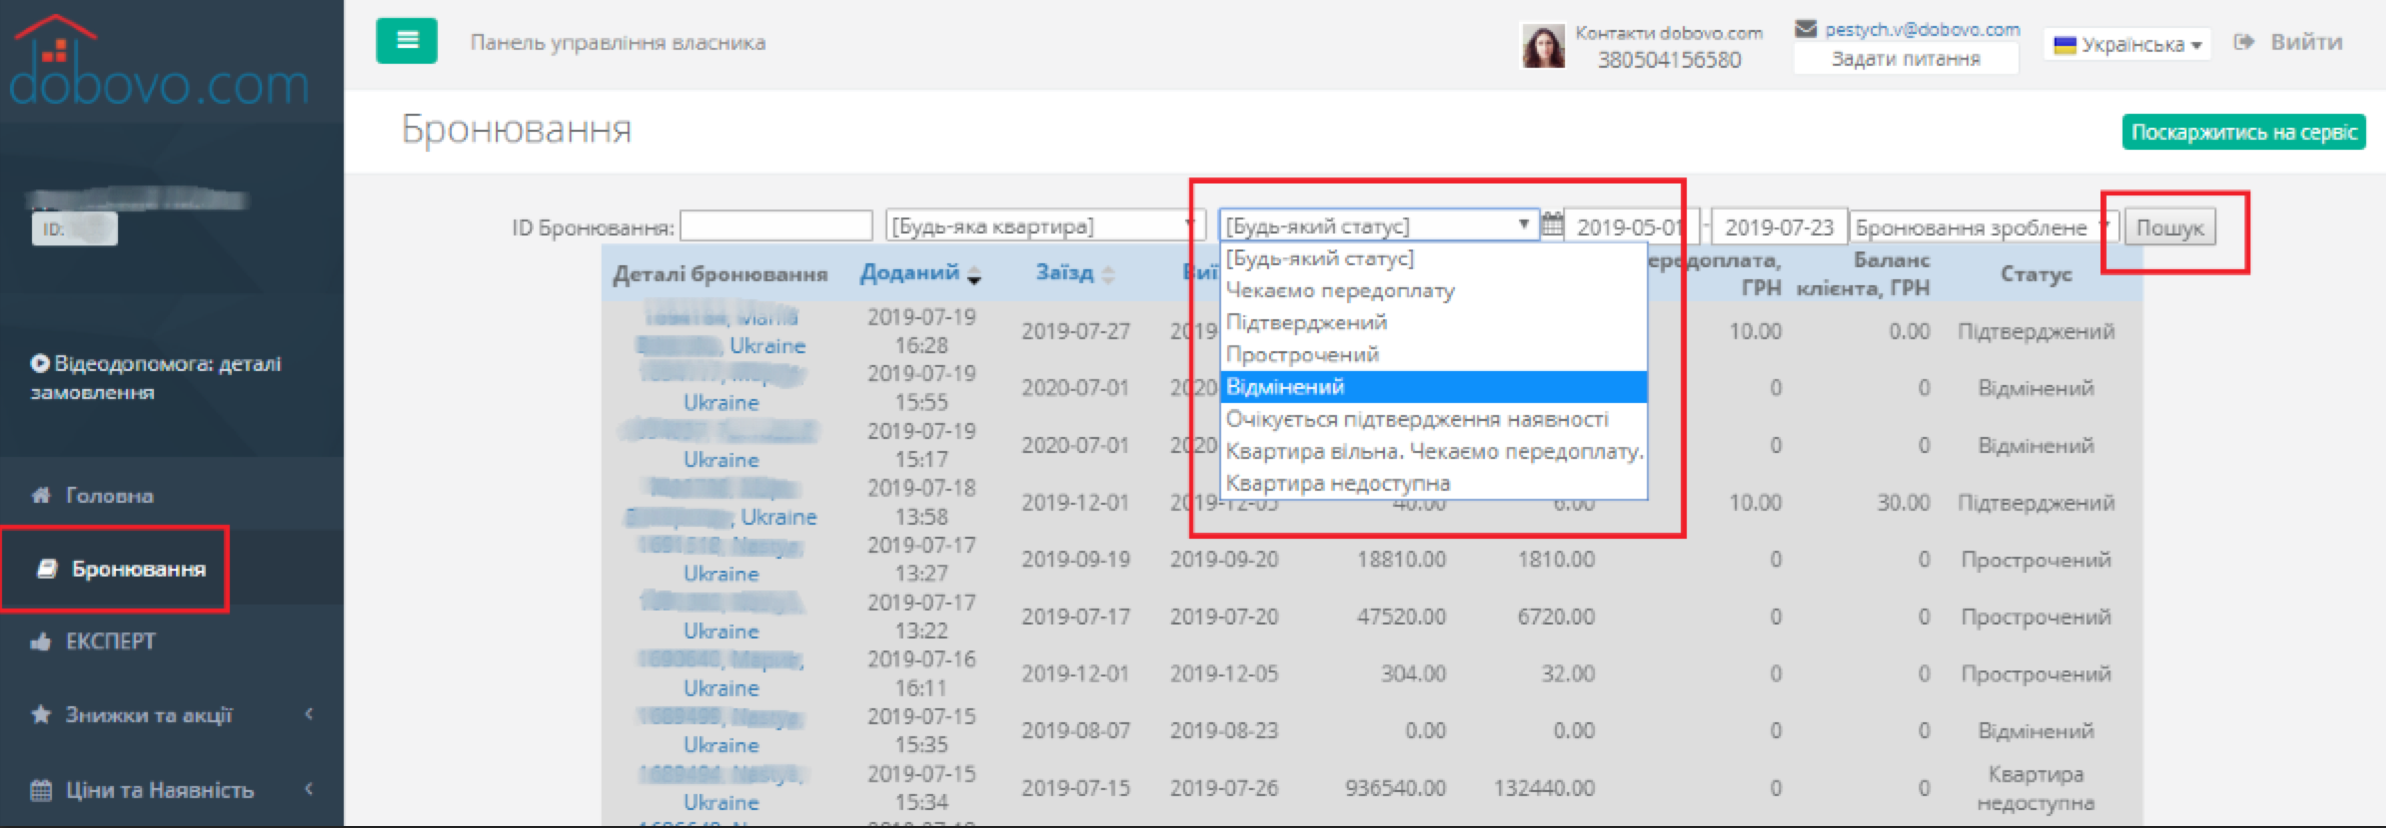Open the pestych.v@dobovo.com email link

click(x=1922, y=29)
